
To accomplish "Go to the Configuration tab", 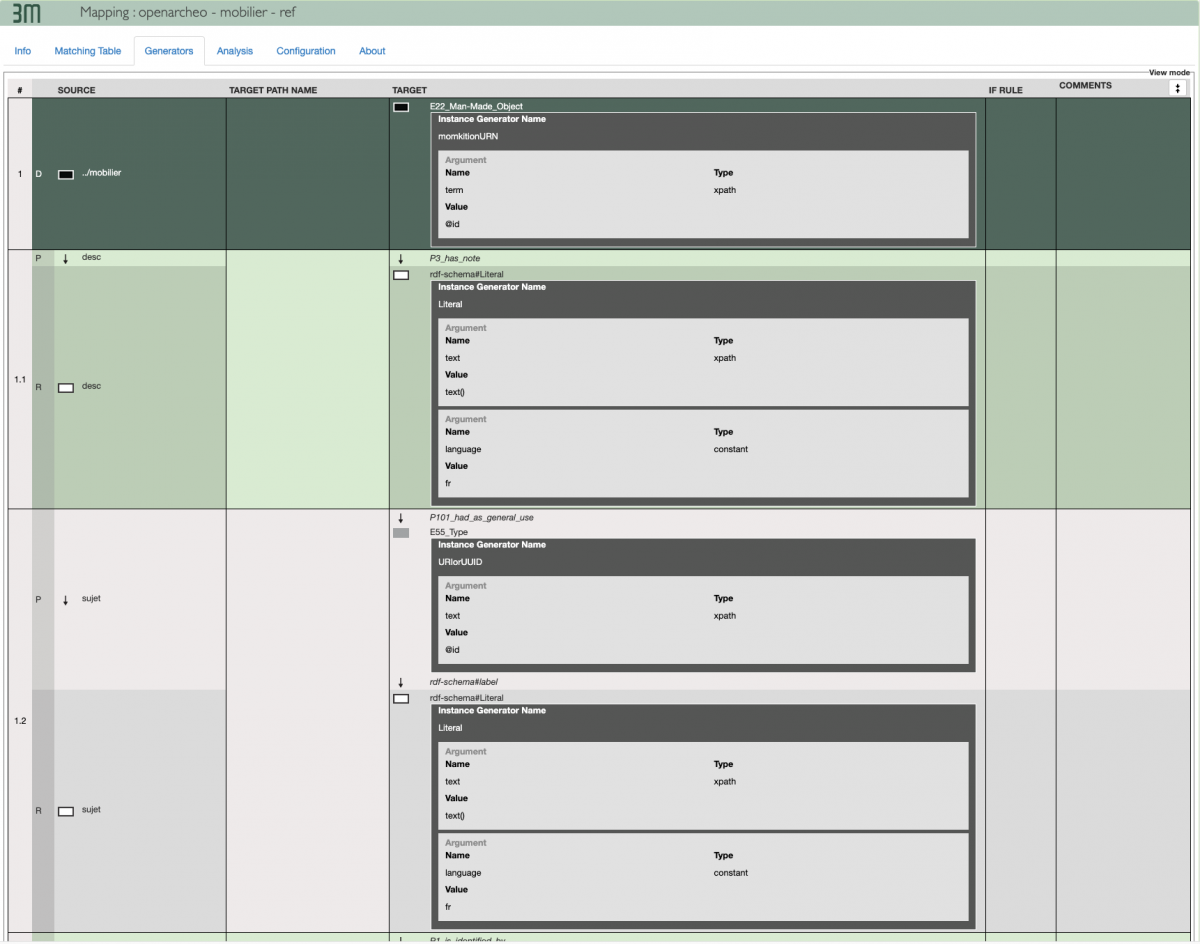I will [x=306, y=51].
